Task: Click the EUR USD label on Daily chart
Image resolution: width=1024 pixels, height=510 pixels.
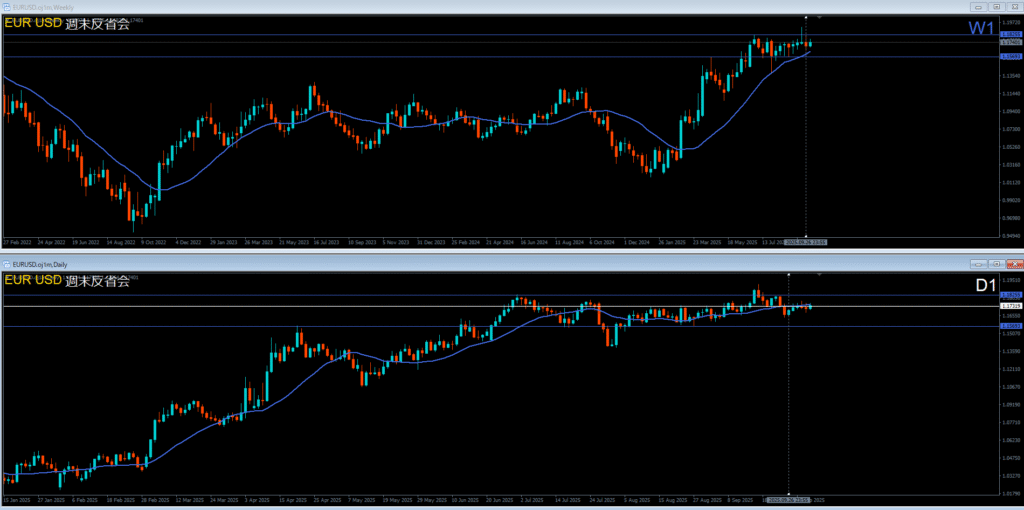Action: 33,281
